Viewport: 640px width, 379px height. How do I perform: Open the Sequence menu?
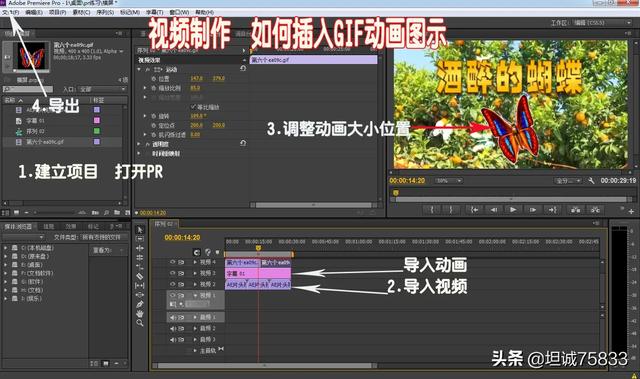tap(105, 12)
